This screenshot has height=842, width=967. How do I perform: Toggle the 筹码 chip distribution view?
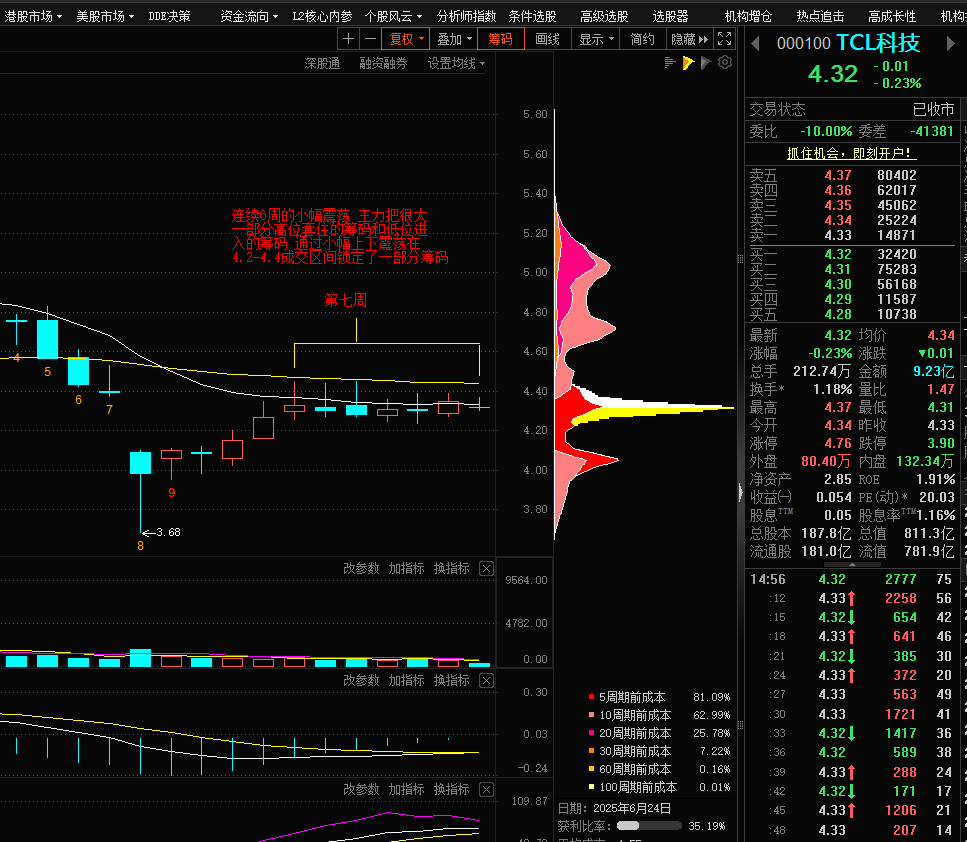(501, 39)
